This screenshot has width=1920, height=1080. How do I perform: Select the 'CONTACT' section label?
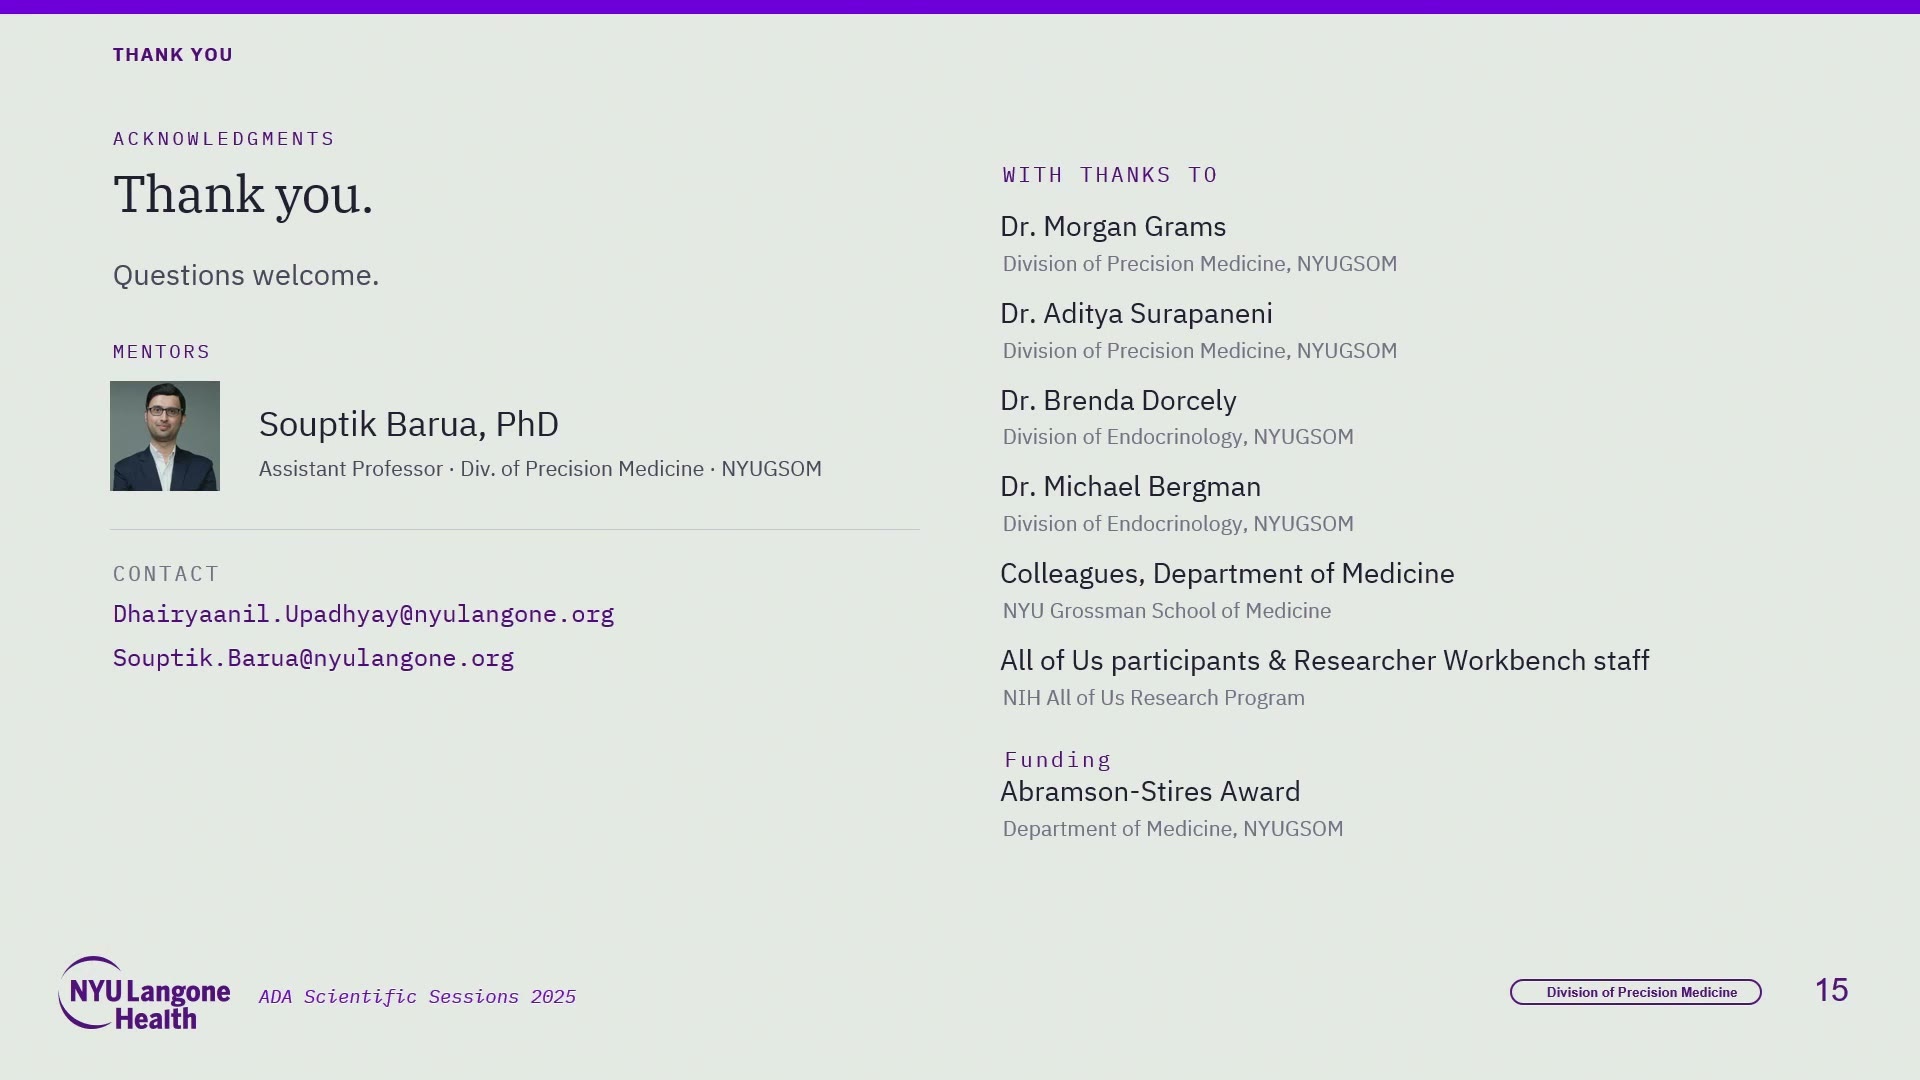(x=166, y=574)
